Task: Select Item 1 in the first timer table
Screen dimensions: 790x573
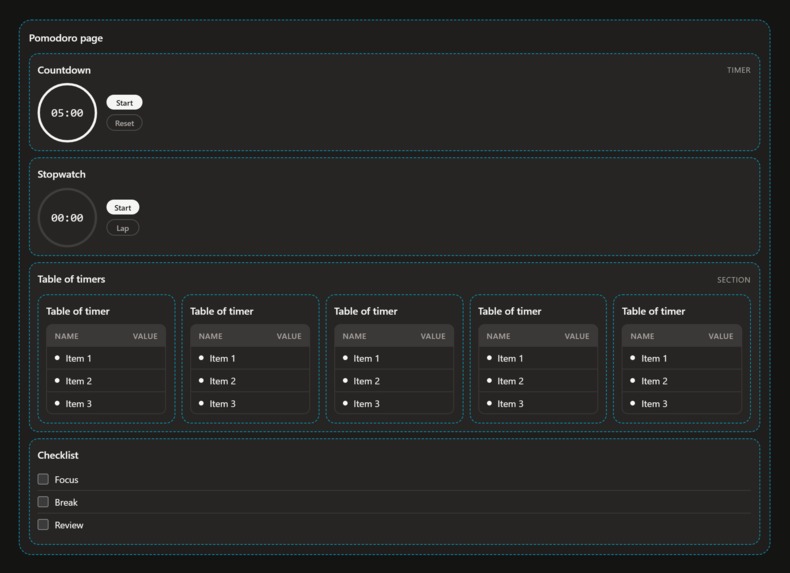Action: [x=106, y=358]
